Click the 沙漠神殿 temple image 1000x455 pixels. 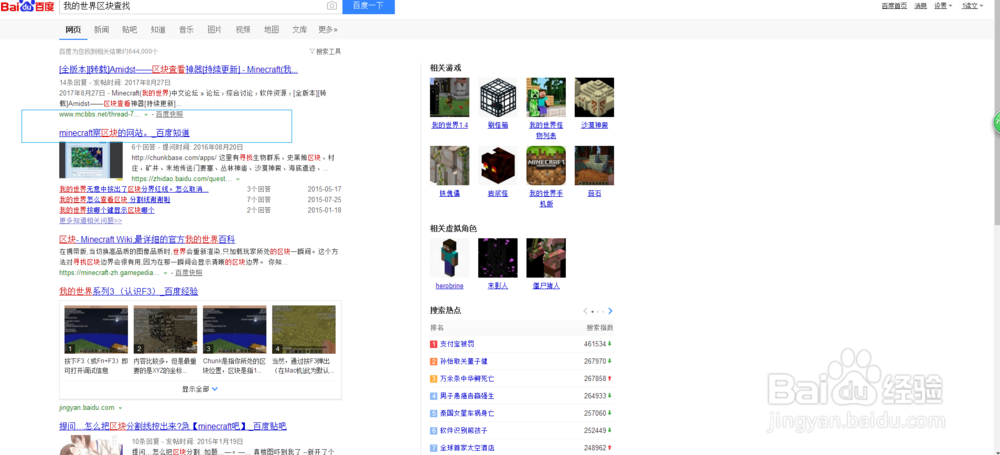tap(594, 97)
